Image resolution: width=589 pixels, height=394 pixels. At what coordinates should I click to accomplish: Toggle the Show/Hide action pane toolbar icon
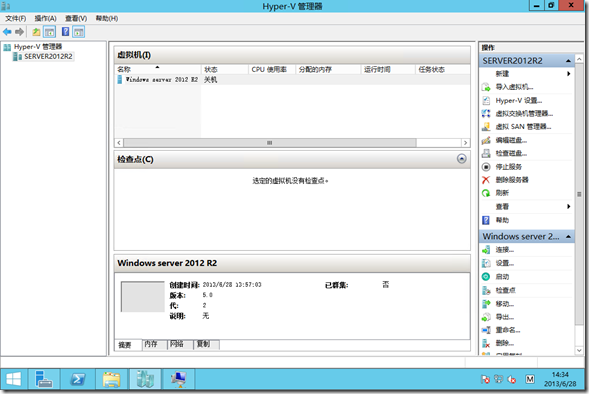(x=79, y=32)
